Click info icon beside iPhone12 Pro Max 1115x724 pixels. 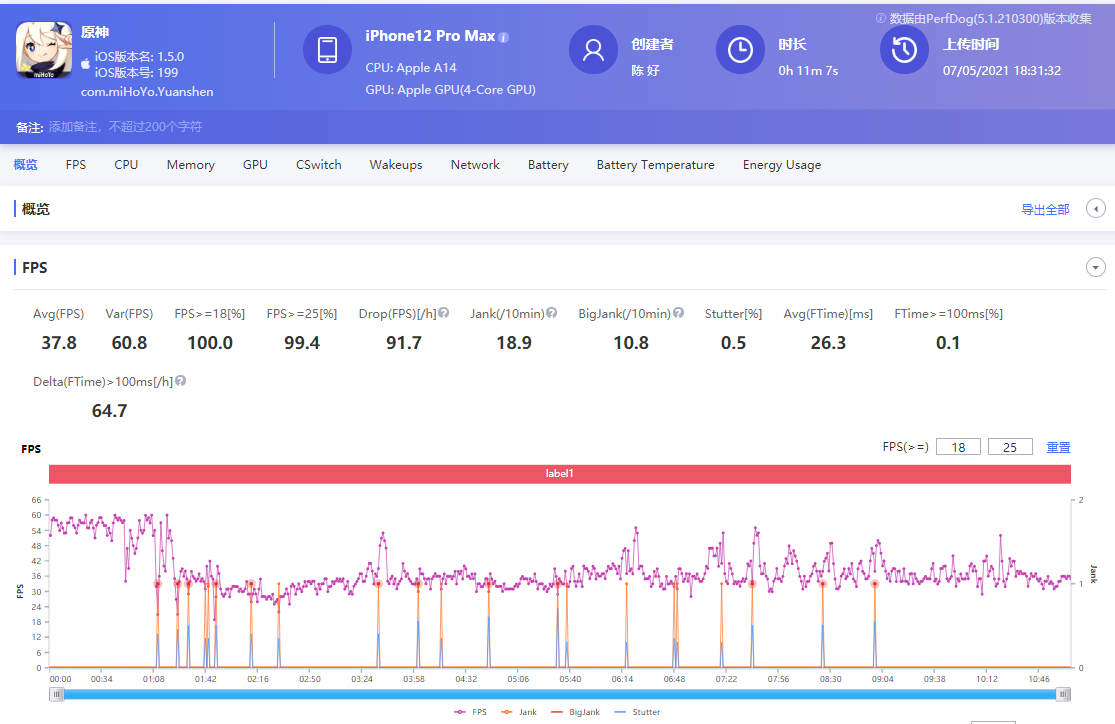tap(503, 38)
